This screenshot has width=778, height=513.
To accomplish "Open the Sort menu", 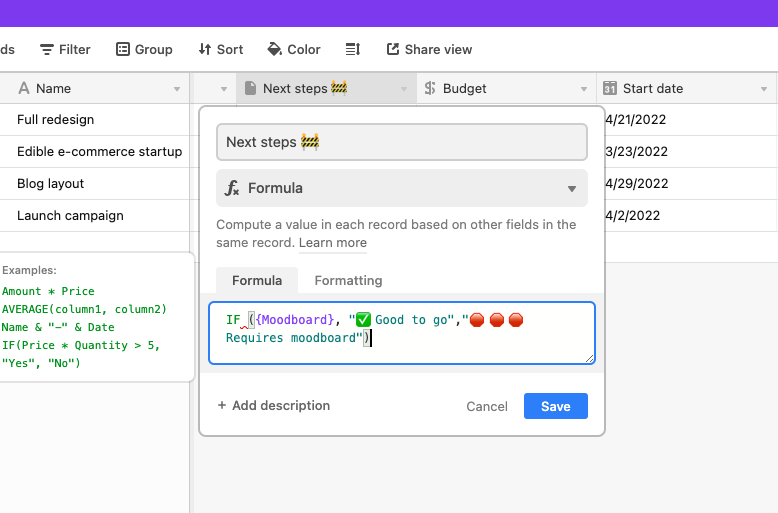I will coord(220,50).
